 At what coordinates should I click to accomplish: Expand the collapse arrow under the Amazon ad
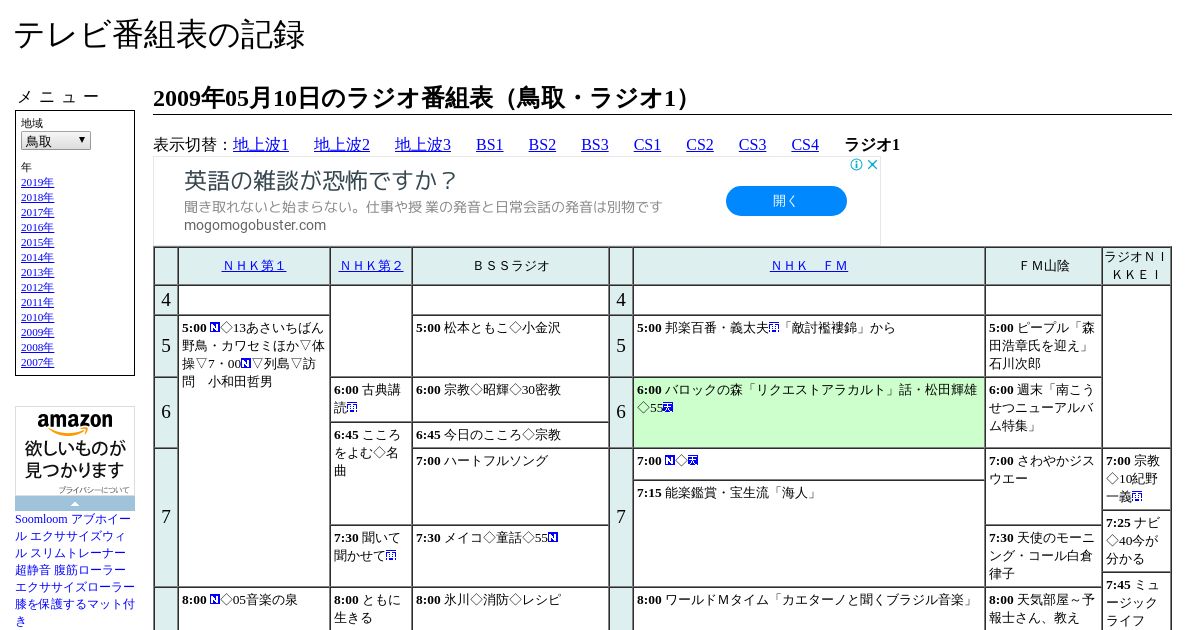[x=75, y=504]
